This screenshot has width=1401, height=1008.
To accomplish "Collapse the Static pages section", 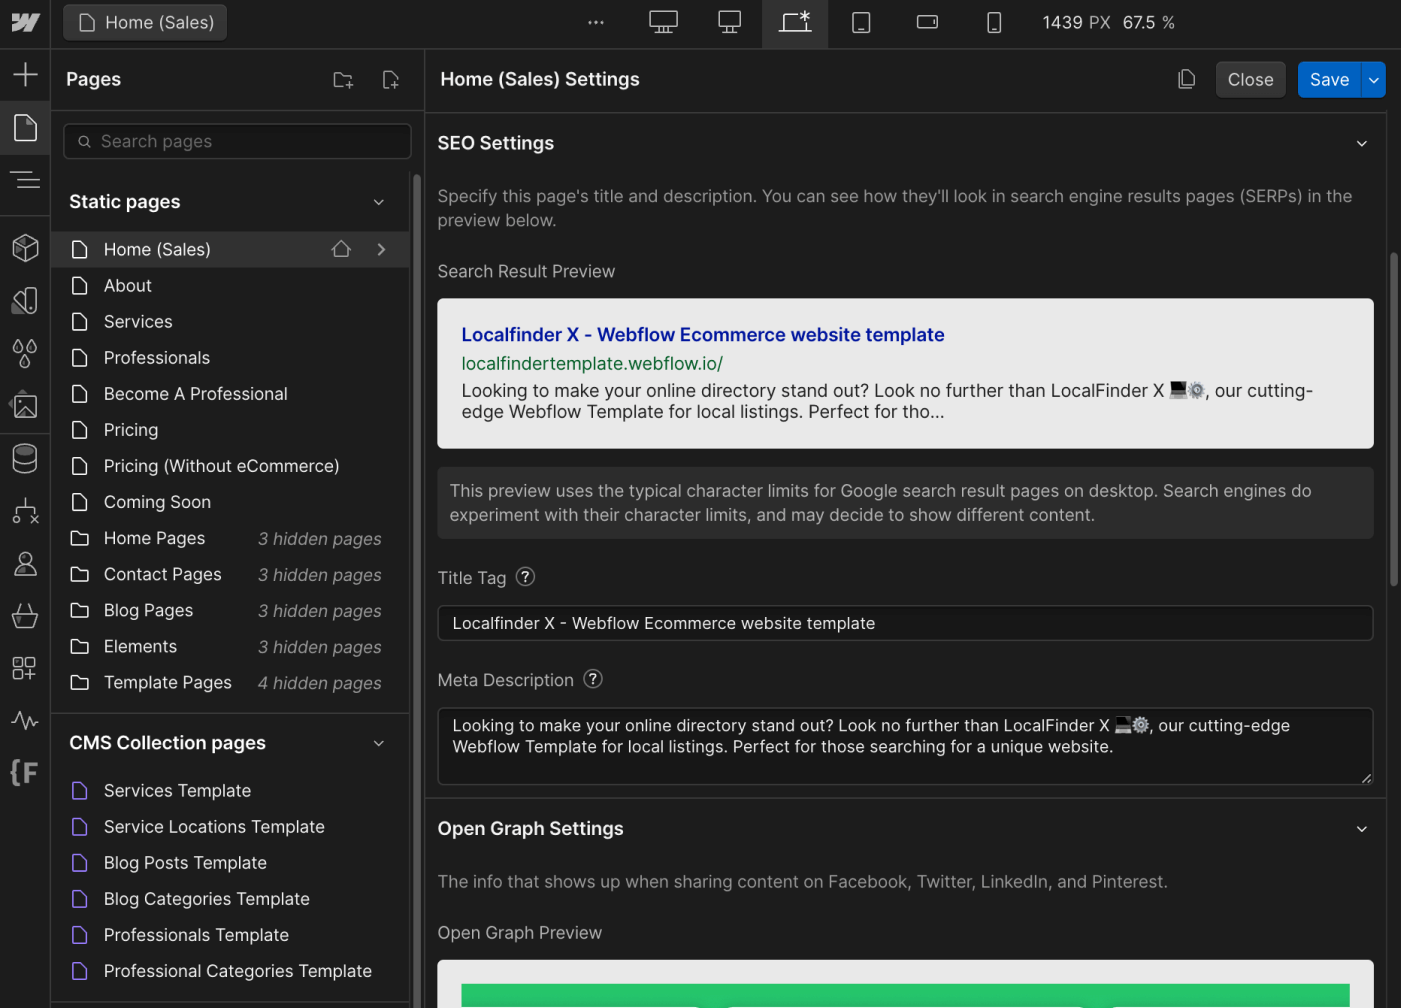I will point(379,202).
